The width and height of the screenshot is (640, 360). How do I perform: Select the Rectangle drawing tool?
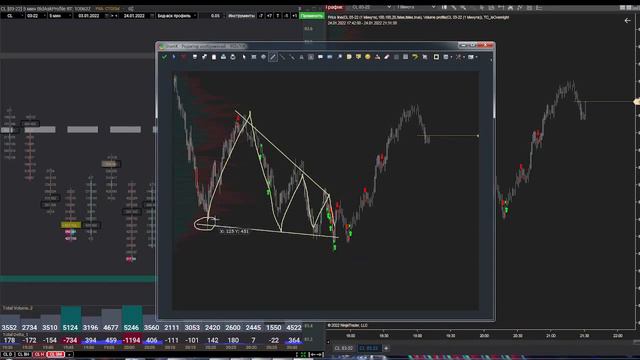[x=253, y=57]
